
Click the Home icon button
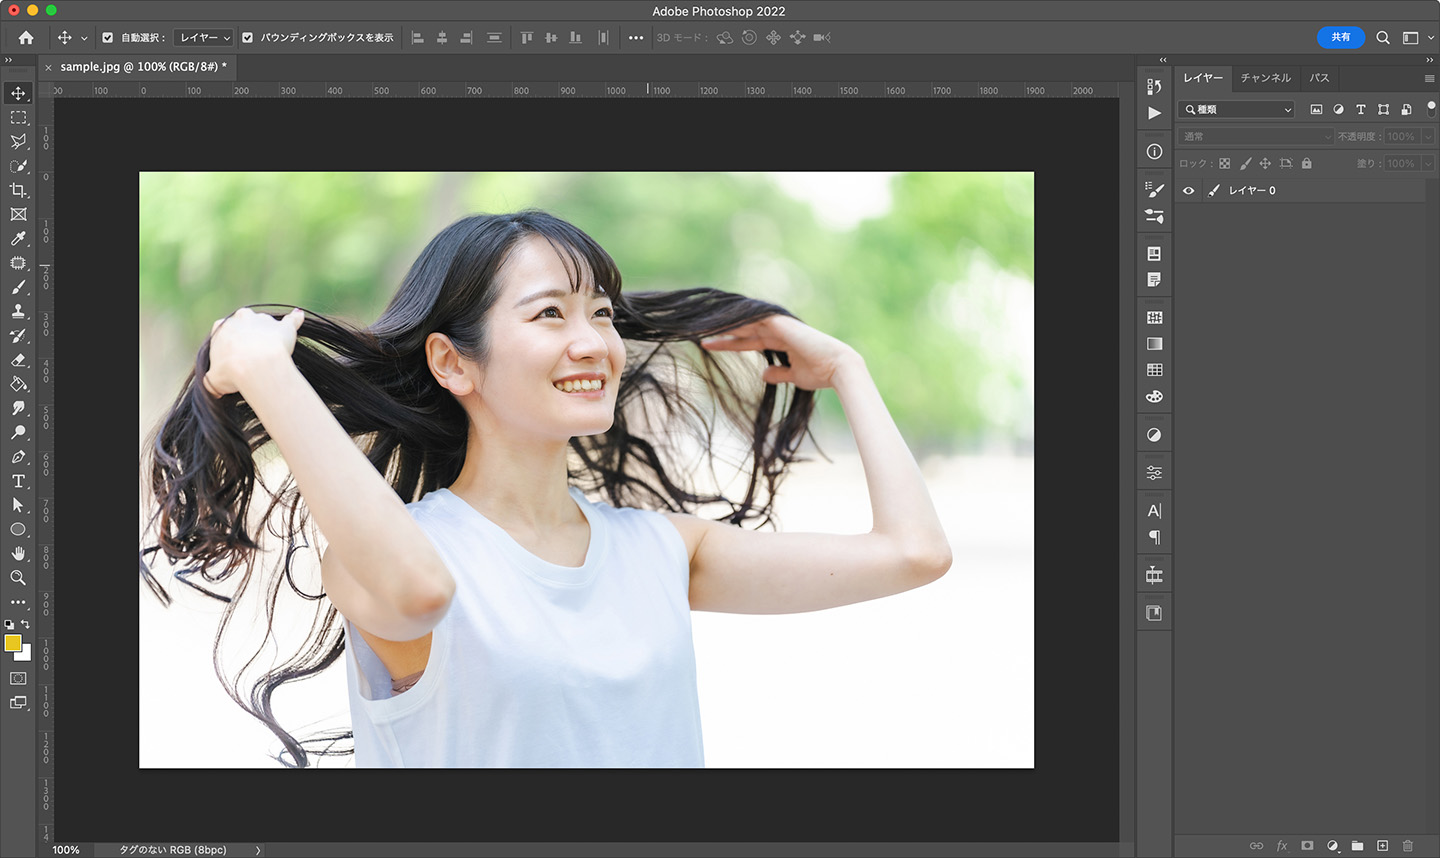coord(24,37)
